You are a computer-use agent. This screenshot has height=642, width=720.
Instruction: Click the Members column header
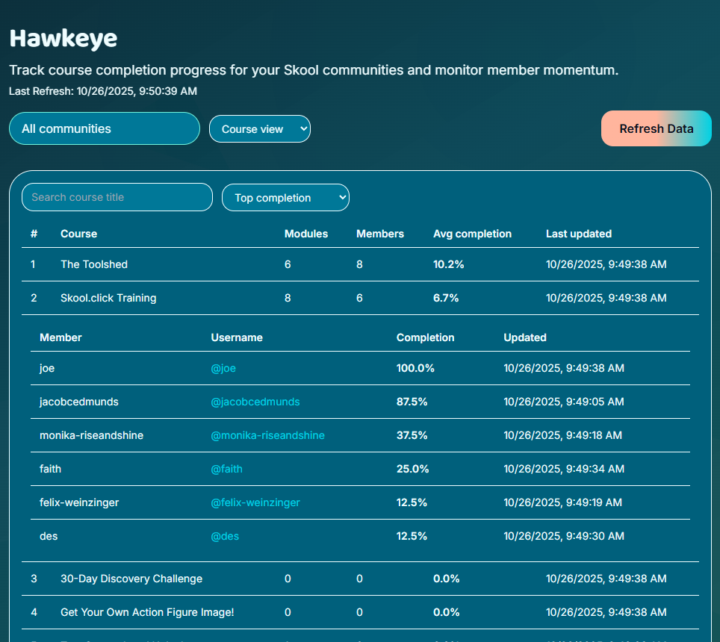[380, 234]
